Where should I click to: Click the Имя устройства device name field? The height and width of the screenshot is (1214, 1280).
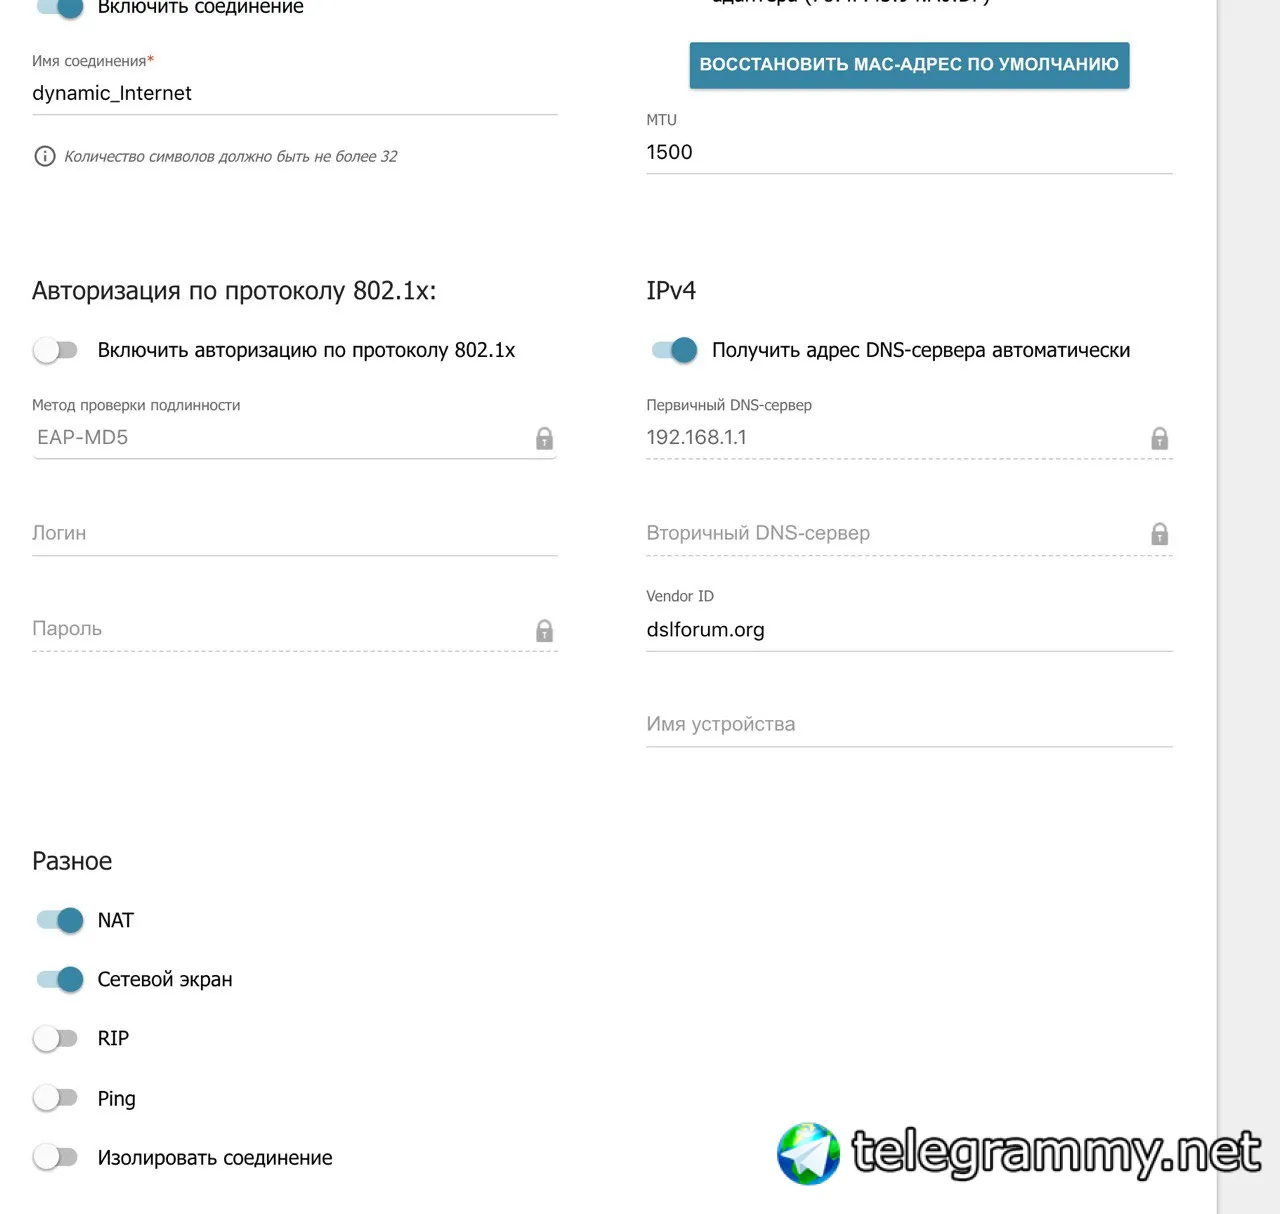pos(908,724)
